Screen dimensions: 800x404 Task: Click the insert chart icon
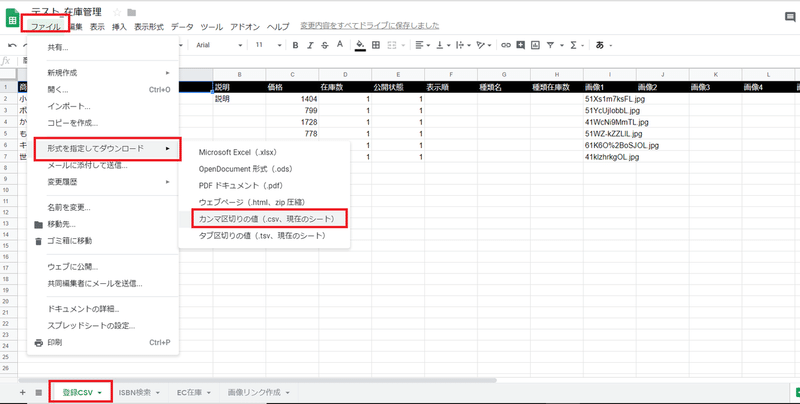(x=535, y=45)
